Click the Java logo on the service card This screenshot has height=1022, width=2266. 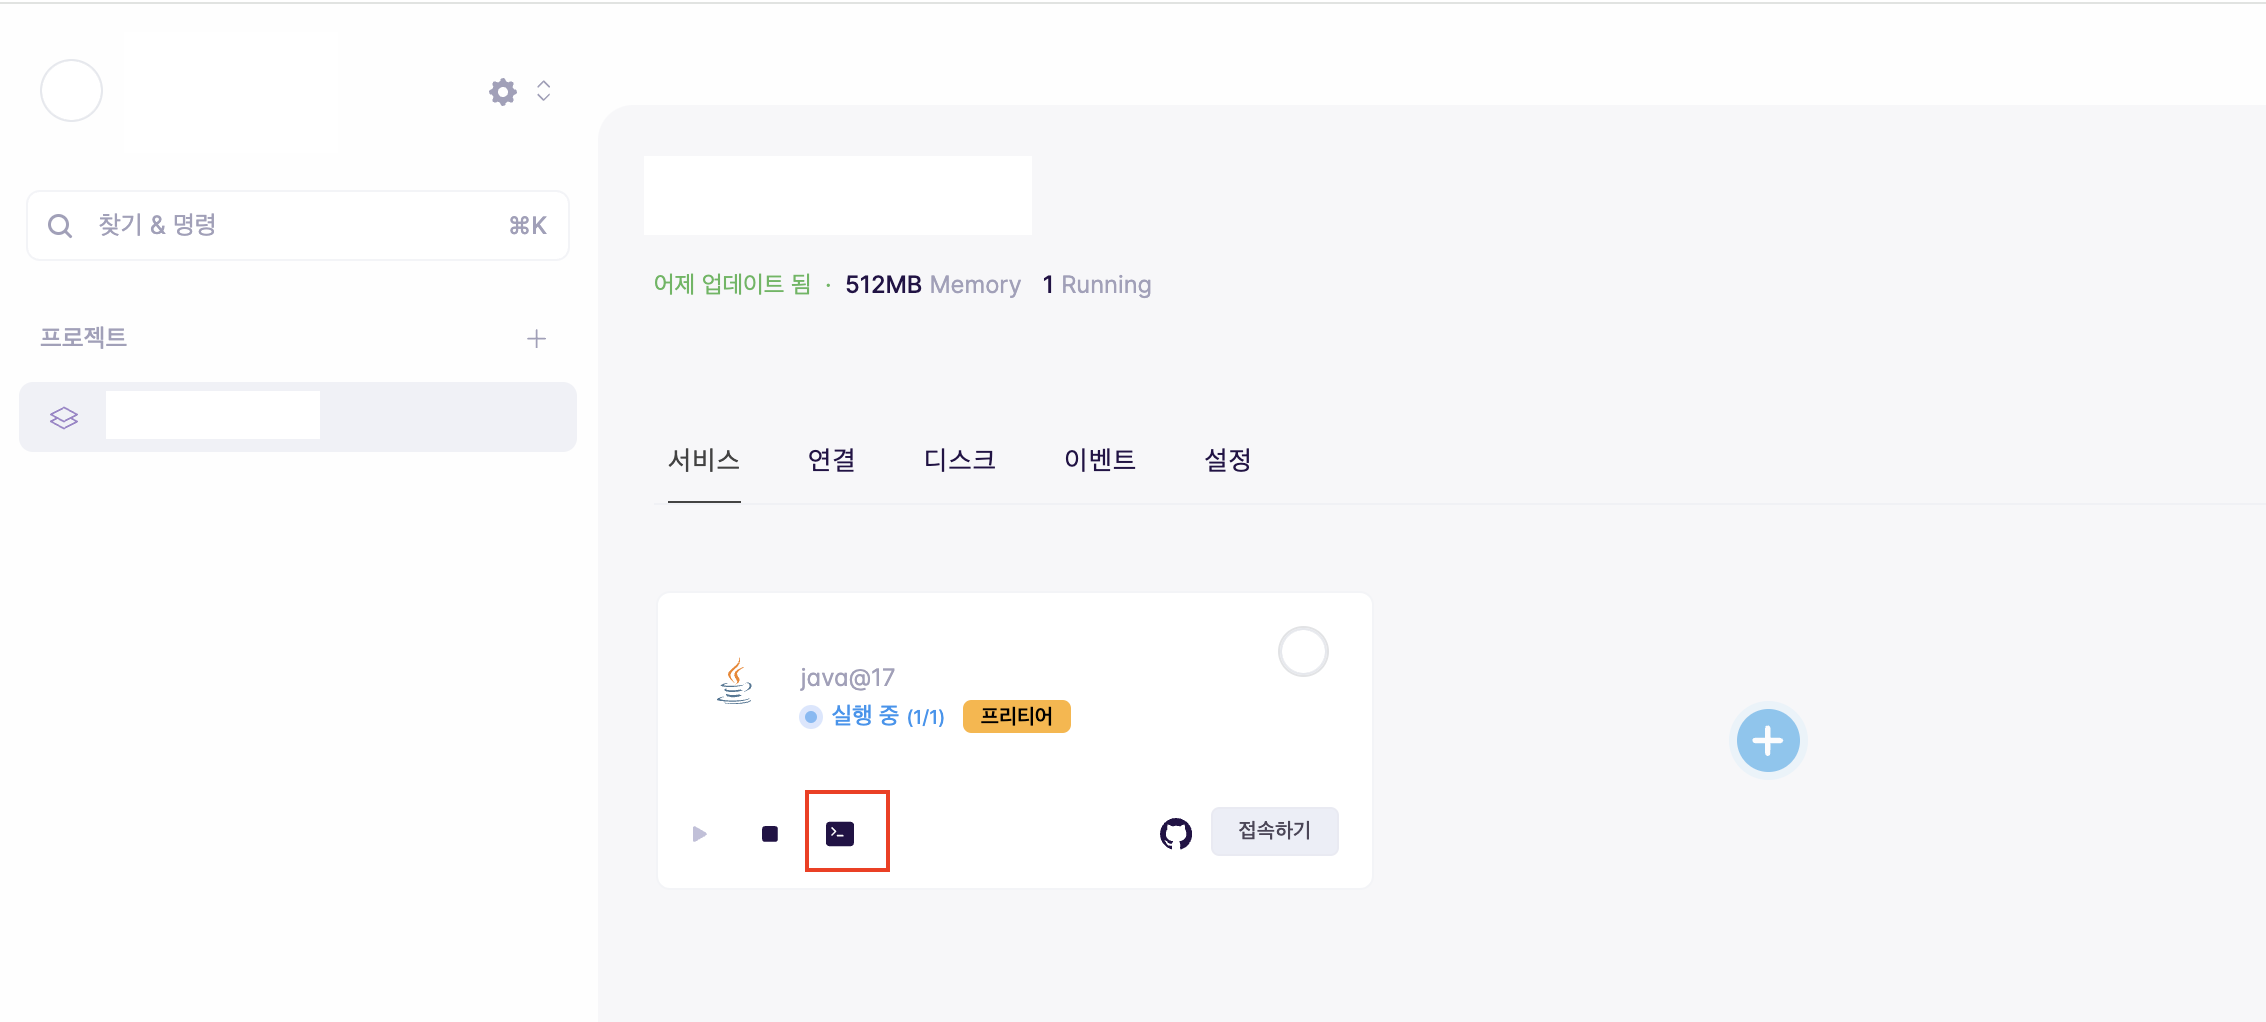coord(735,681)
